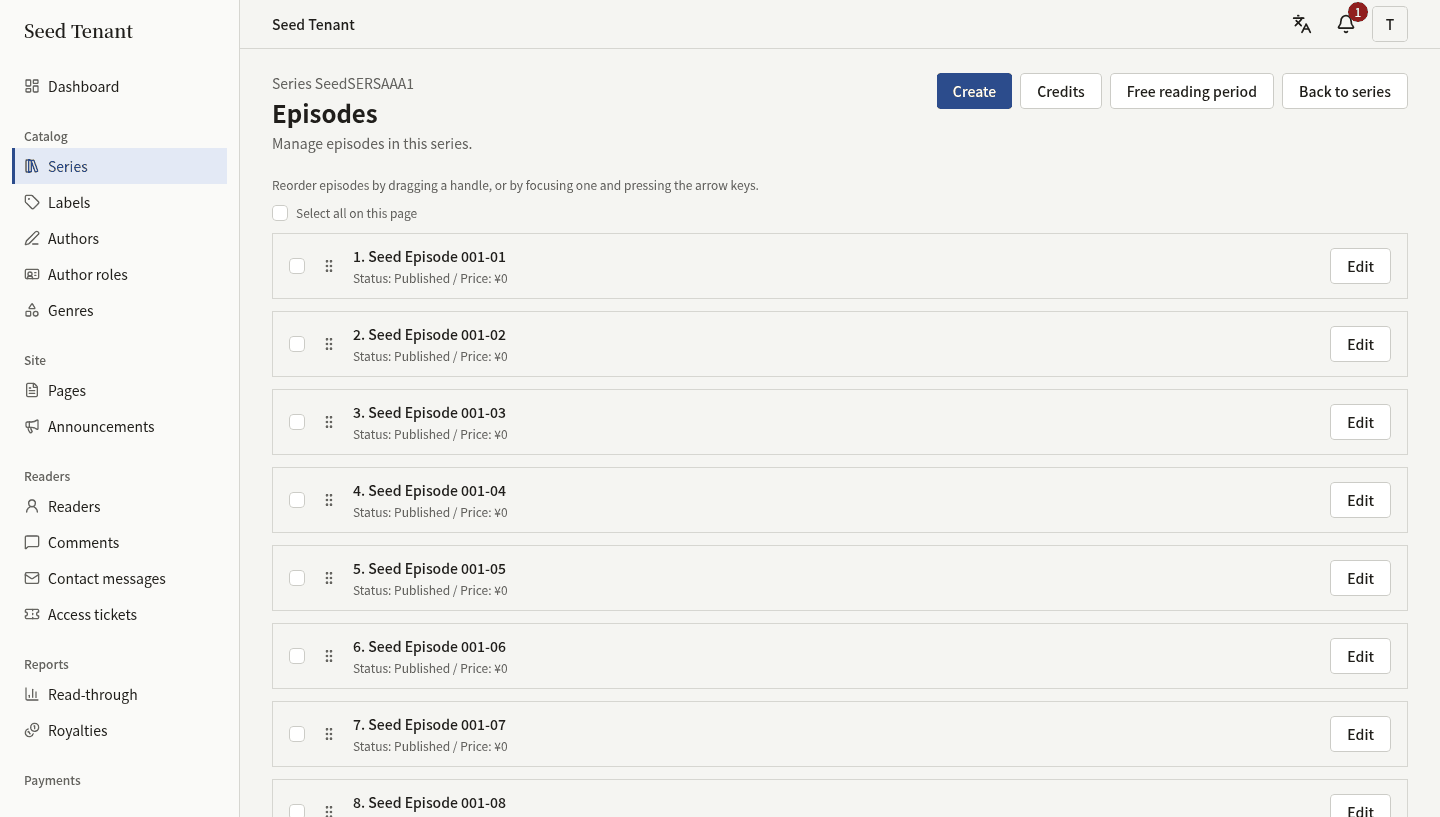
Task: Open Author roles in the sidebar
Action: (x=120, y=274)
